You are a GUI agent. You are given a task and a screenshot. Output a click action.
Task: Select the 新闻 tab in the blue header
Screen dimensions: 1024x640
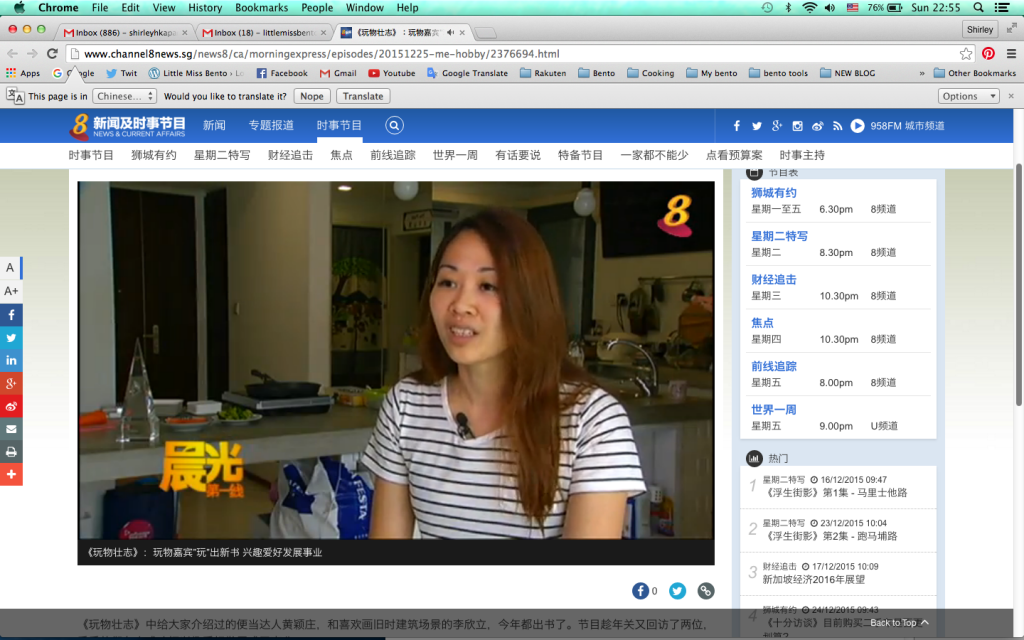214,125
